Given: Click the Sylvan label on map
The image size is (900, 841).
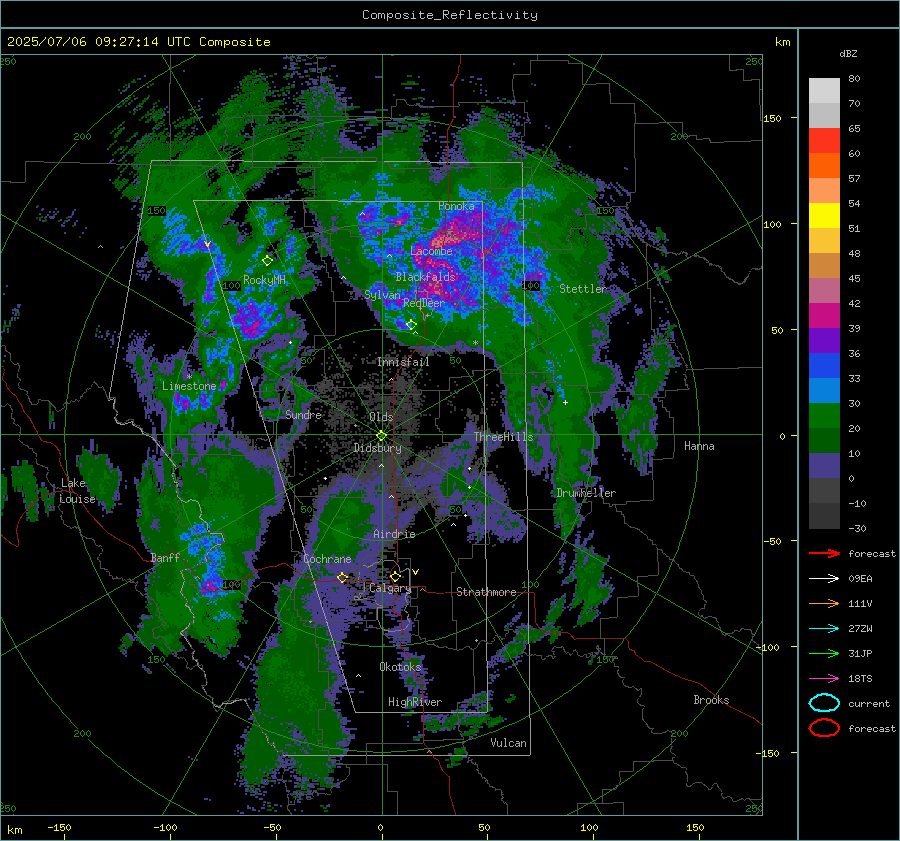Looking at the screenshot, I should (382, 295).
